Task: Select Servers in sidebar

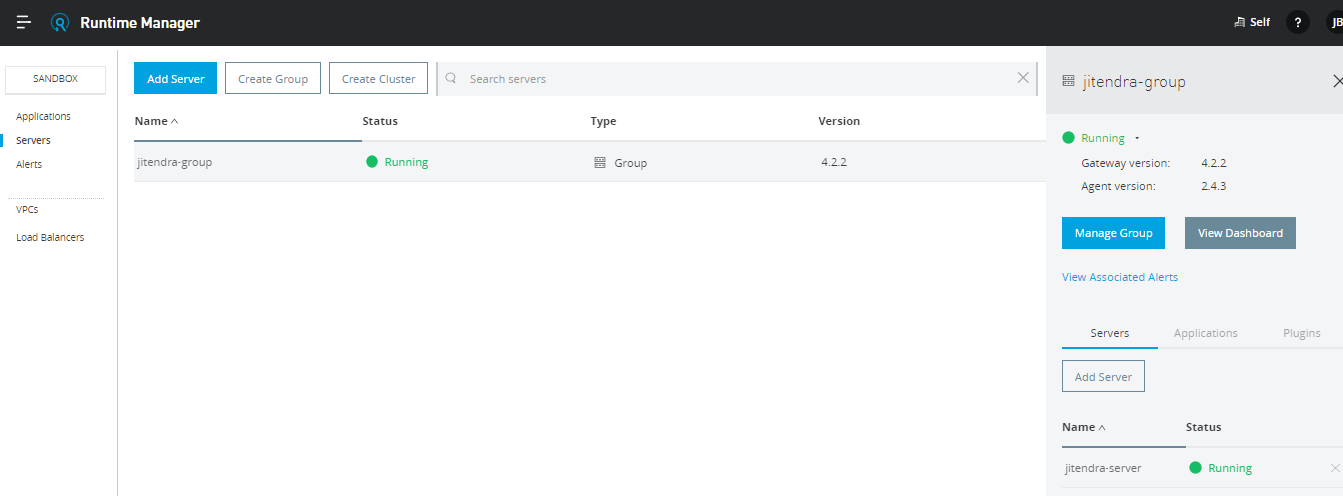Action: (x=33, y=141)
